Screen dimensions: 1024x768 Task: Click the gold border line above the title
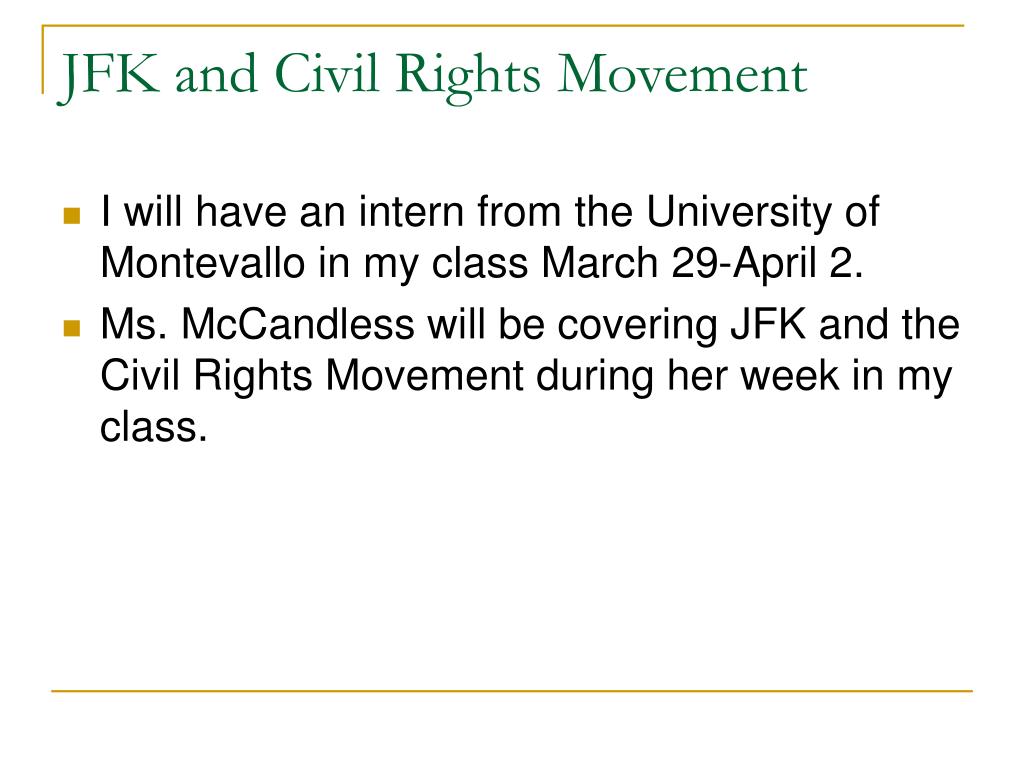(x=503, y=26)
